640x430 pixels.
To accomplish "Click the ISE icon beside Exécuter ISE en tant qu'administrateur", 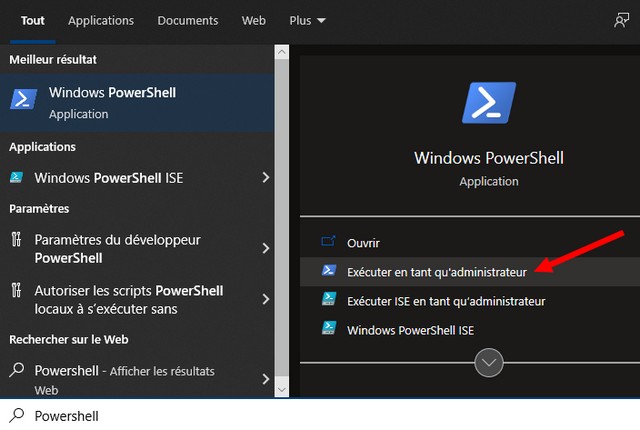I will click(x=329, y=299).
